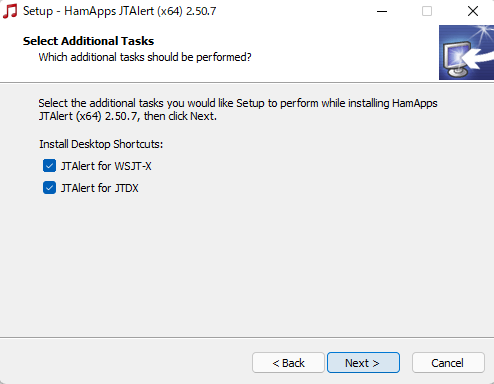This screenshot has width=494, height=384.
Task: Uncheck the JTAlert for JTDX checkbox
Action: pyautogui.click(x=49, y=188)
